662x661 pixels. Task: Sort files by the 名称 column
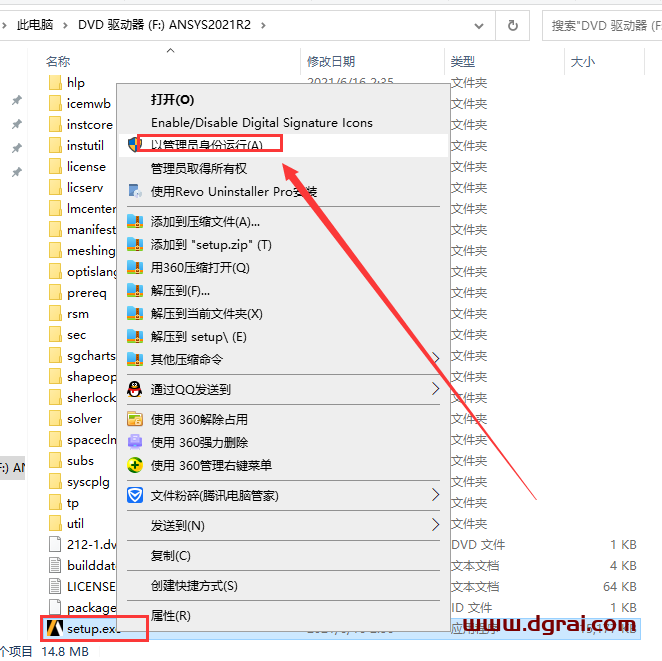pos(58,62)
